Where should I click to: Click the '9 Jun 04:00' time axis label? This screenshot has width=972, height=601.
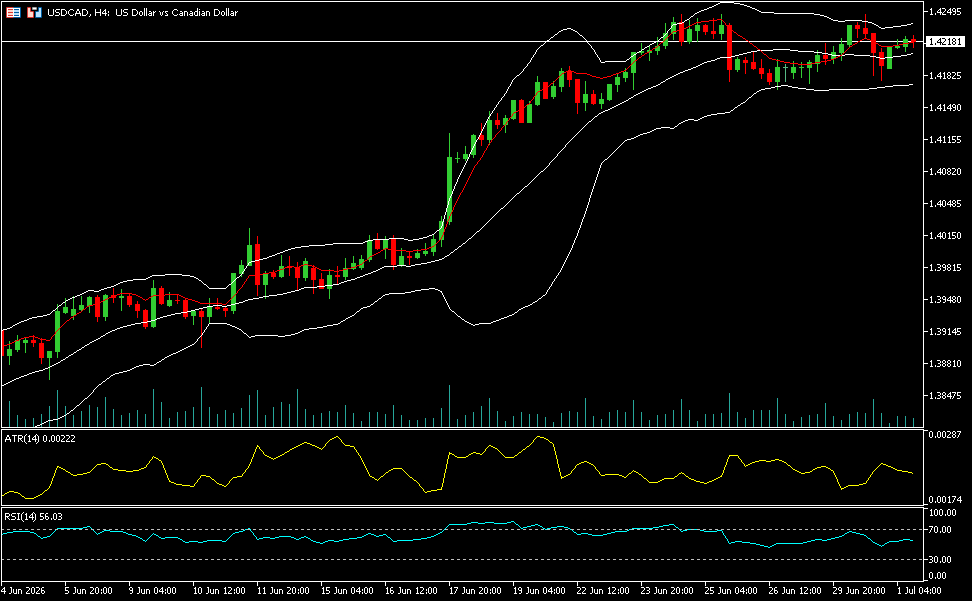point(152,590)
